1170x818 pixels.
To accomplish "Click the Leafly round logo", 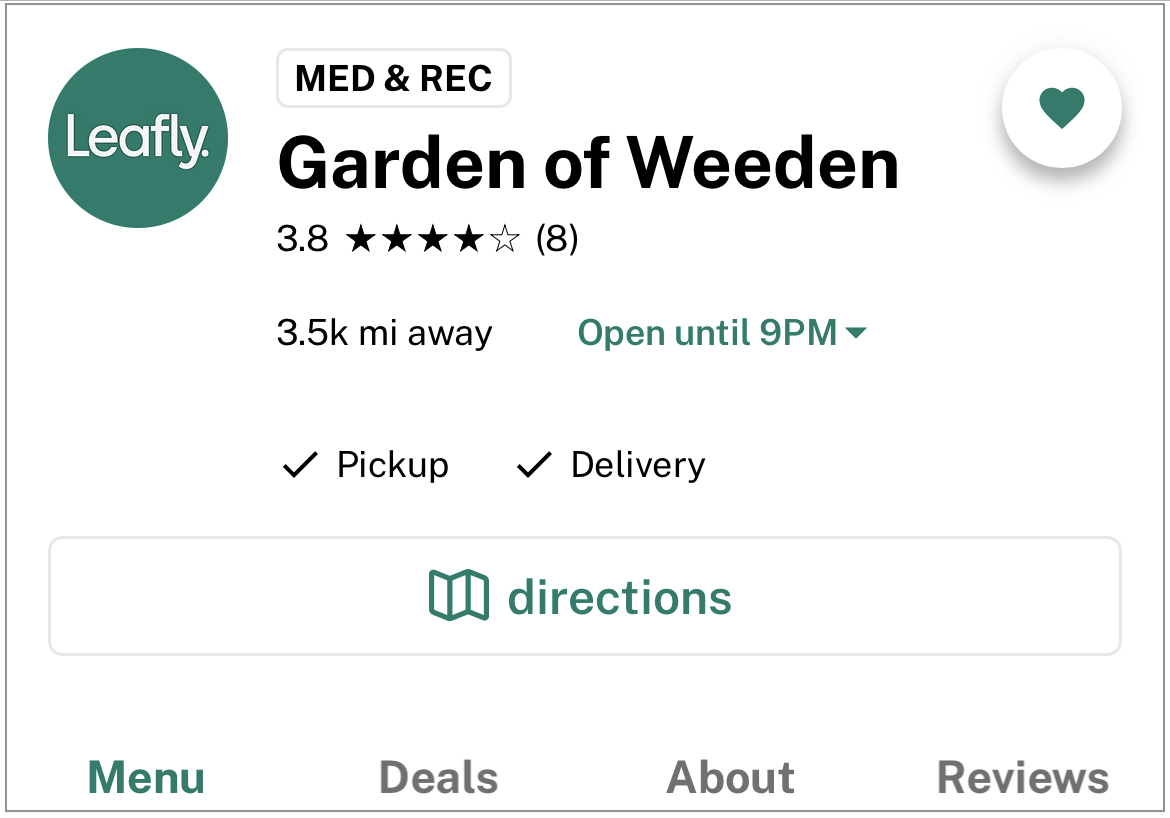I will (x=137, y=138).
